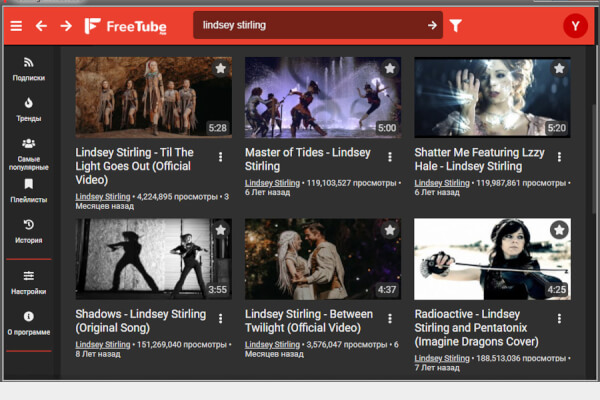Play Between Twilight thumbnail

[323, 259]
